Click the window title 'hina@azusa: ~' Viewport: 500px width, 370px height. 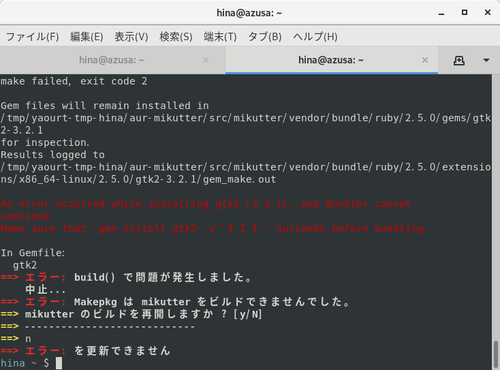click(249, 13)
